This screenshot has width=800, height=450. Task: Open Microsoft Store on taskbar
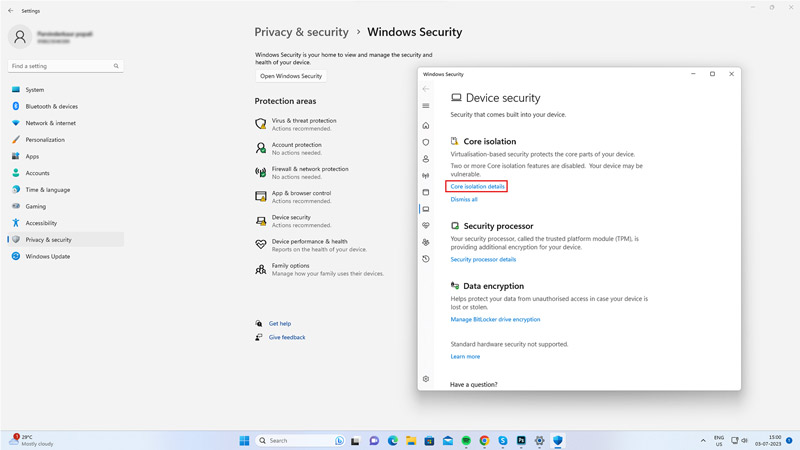[429, 440]
